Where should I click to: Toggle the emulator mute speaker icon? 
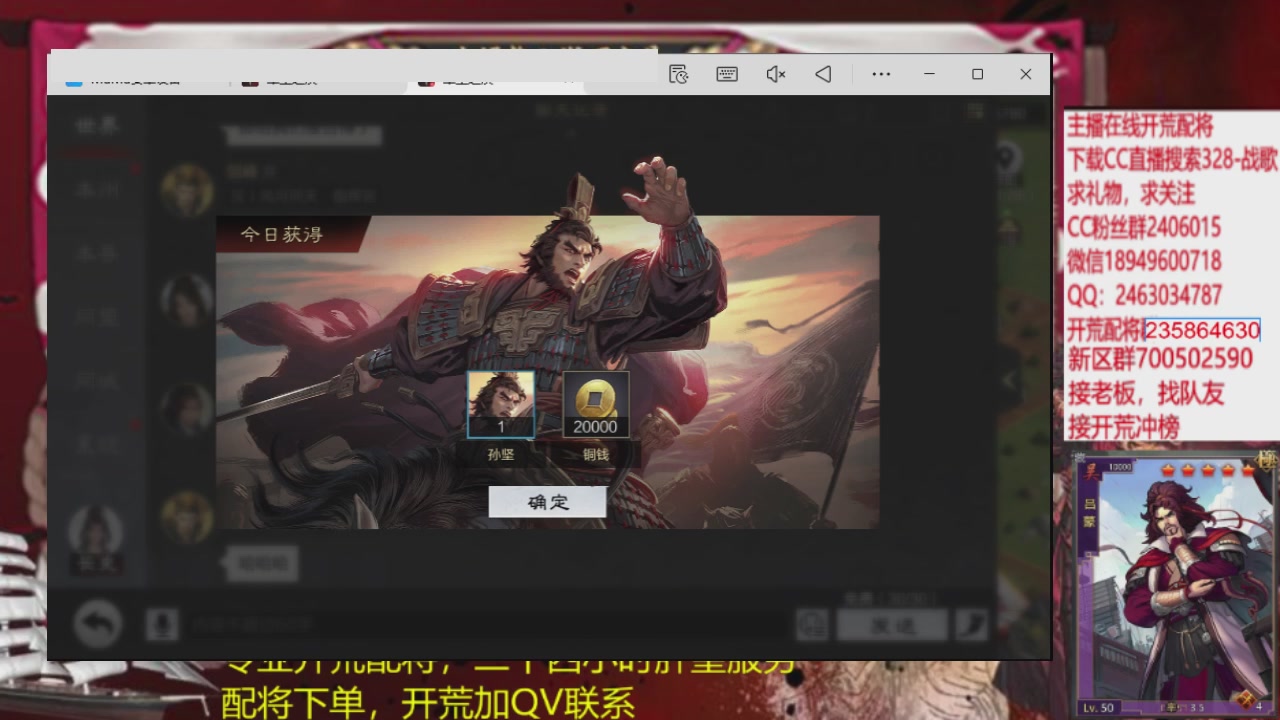[x=775, y=74]
